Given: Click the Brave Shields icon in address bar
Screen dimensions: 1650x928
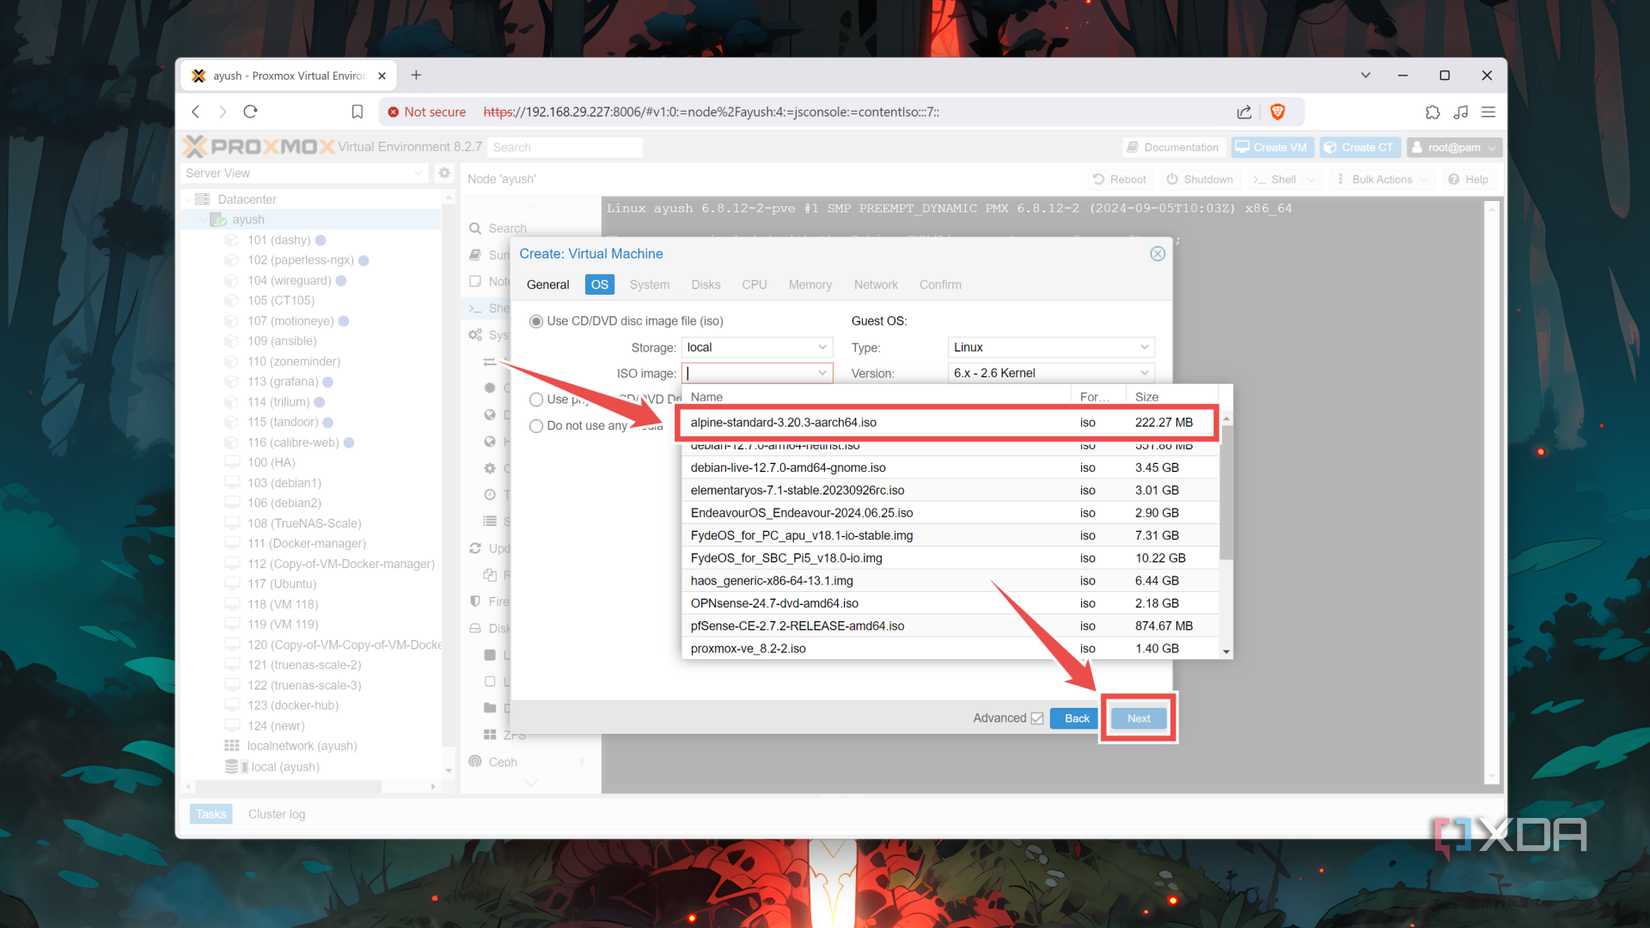Looking at the screenshot, I should click(x=1278, y=112).
